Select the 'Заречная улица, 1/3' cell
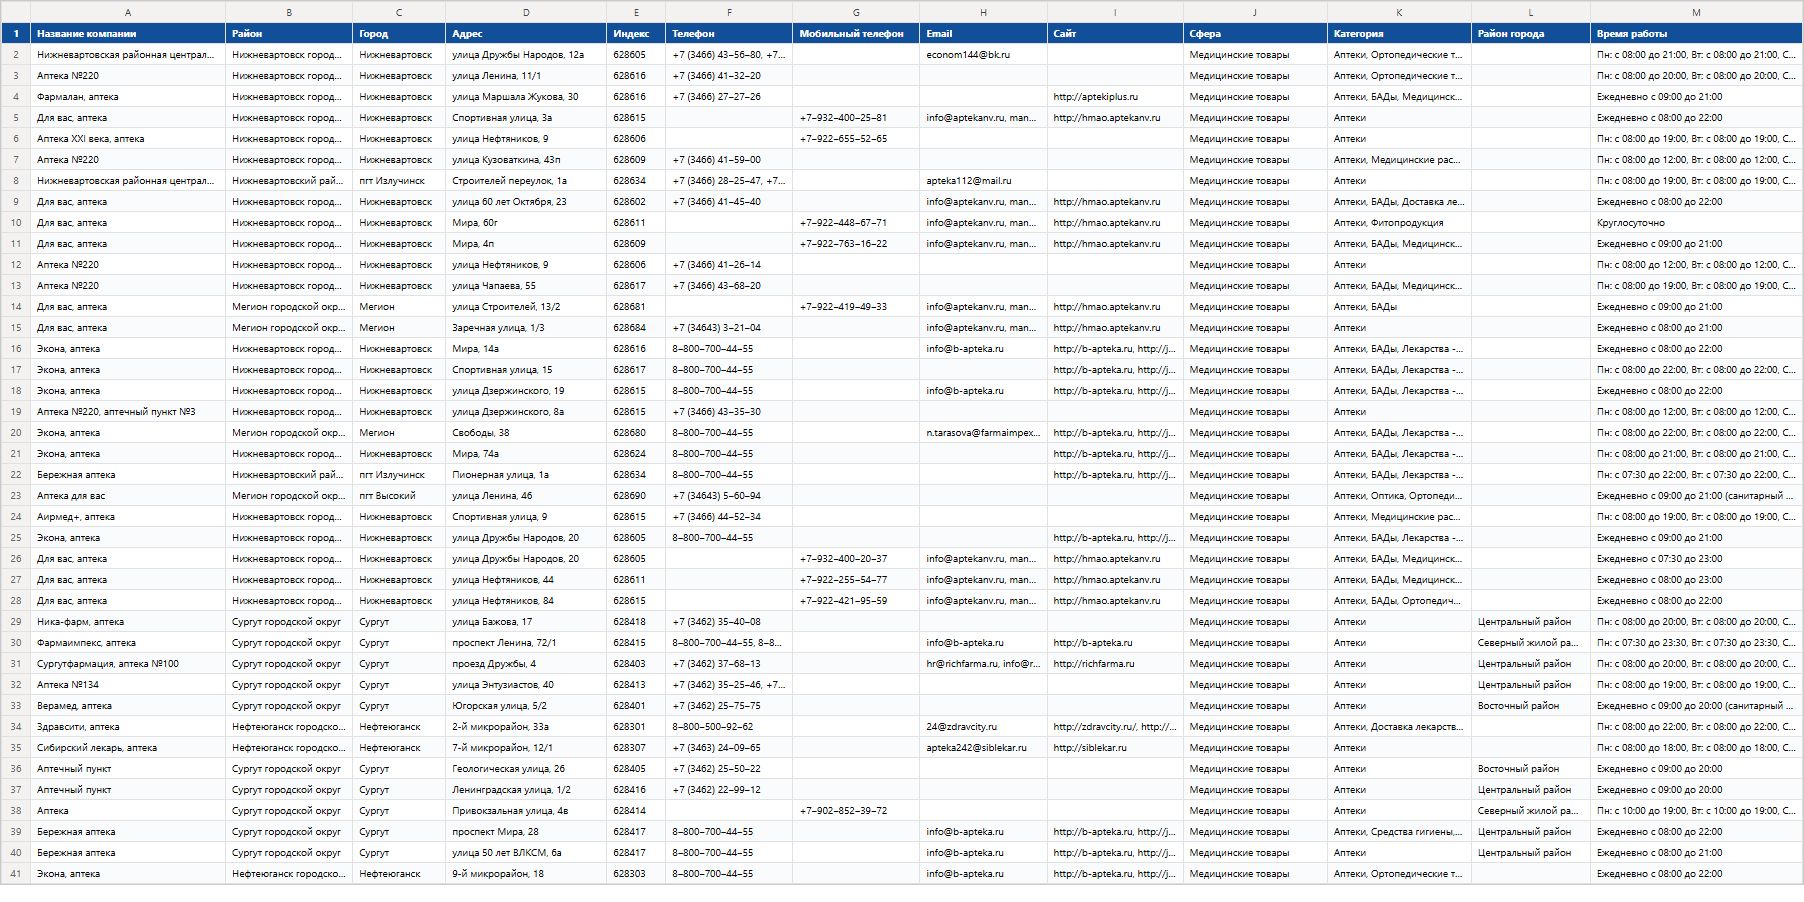1804x902 pixels. coord(526,328)
